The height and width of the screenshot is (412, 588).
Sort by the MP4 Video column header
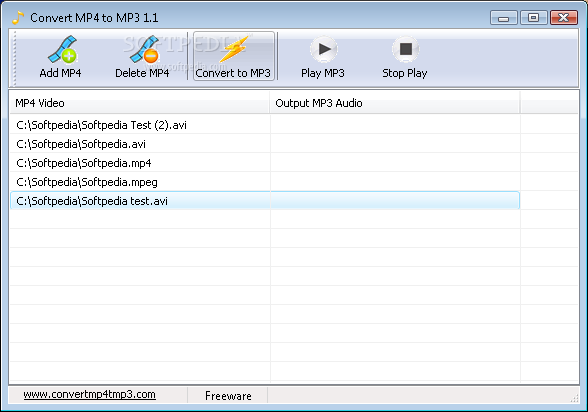139,103
